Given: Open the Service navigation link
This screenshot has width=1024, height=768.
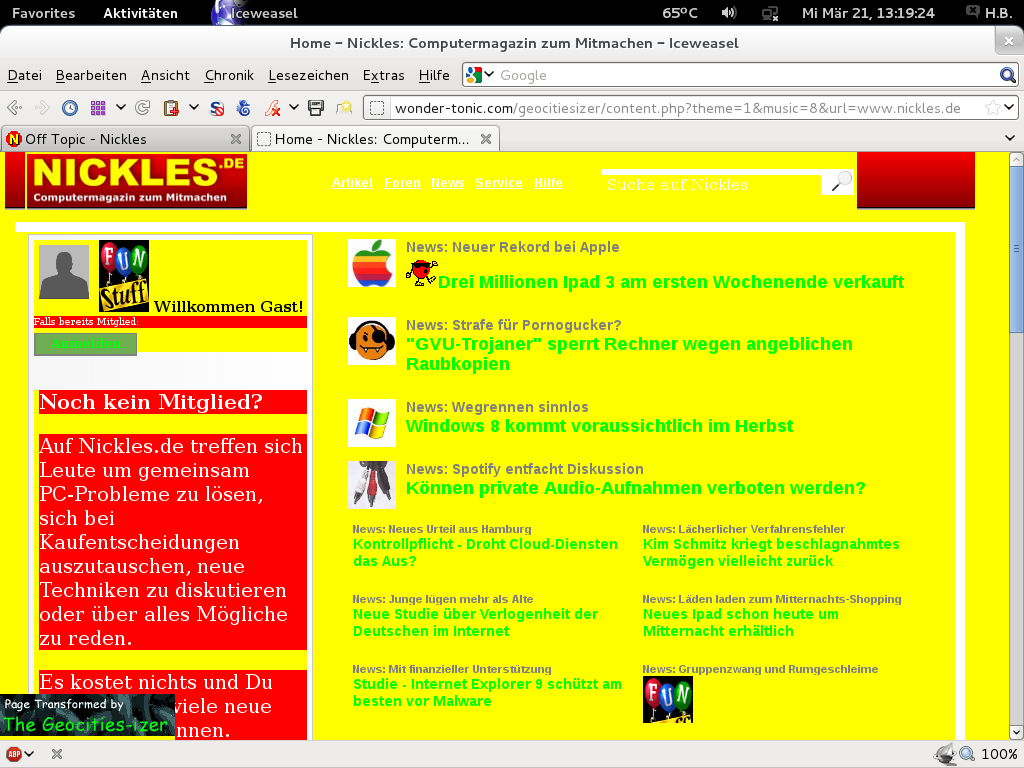Looking at the screenshot, I should 499,183.
